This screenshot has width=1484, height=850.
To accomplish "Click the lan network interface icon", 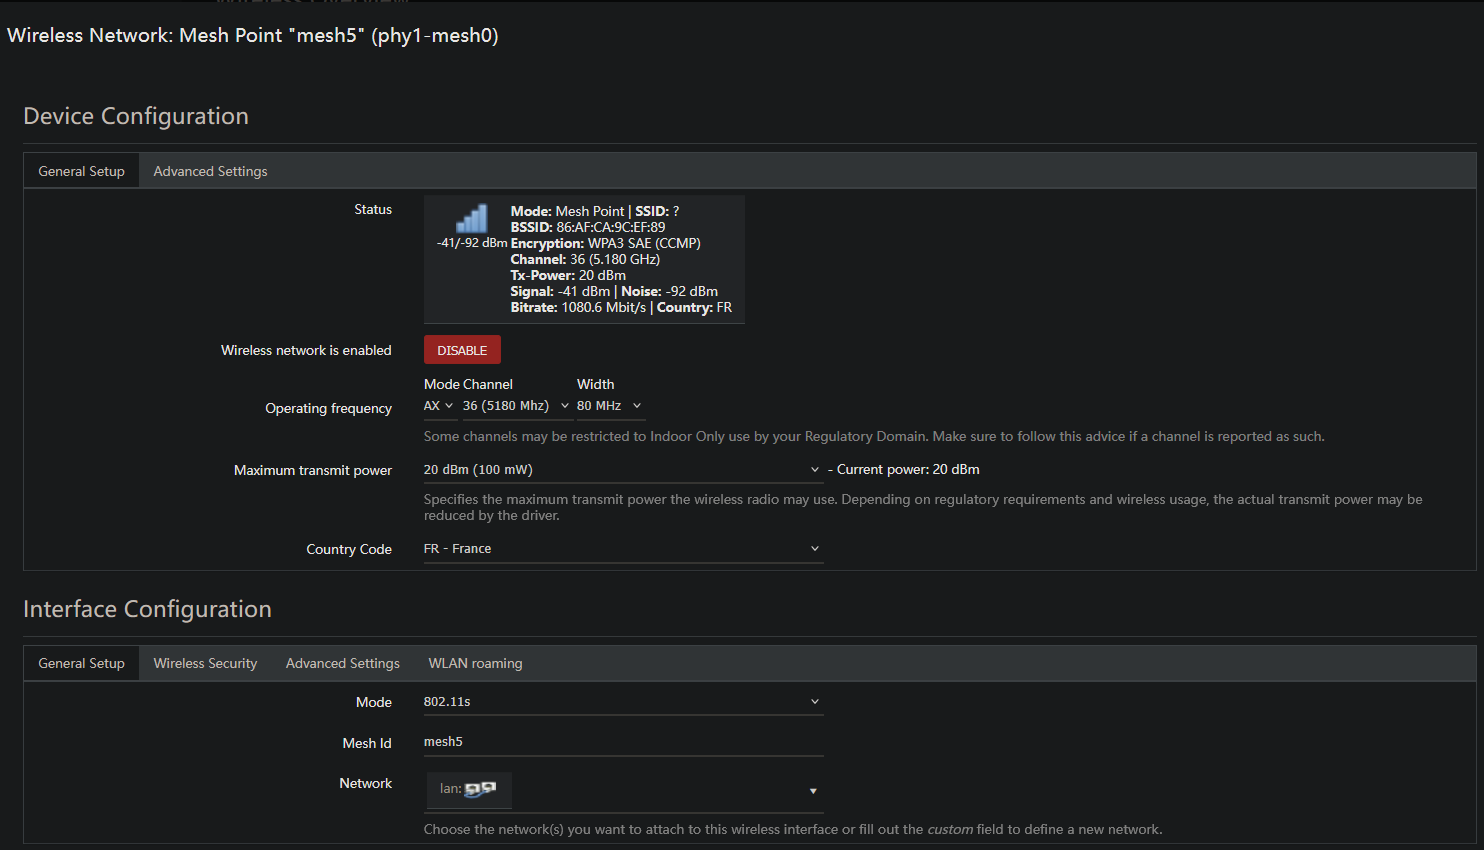I will (480, 789).
